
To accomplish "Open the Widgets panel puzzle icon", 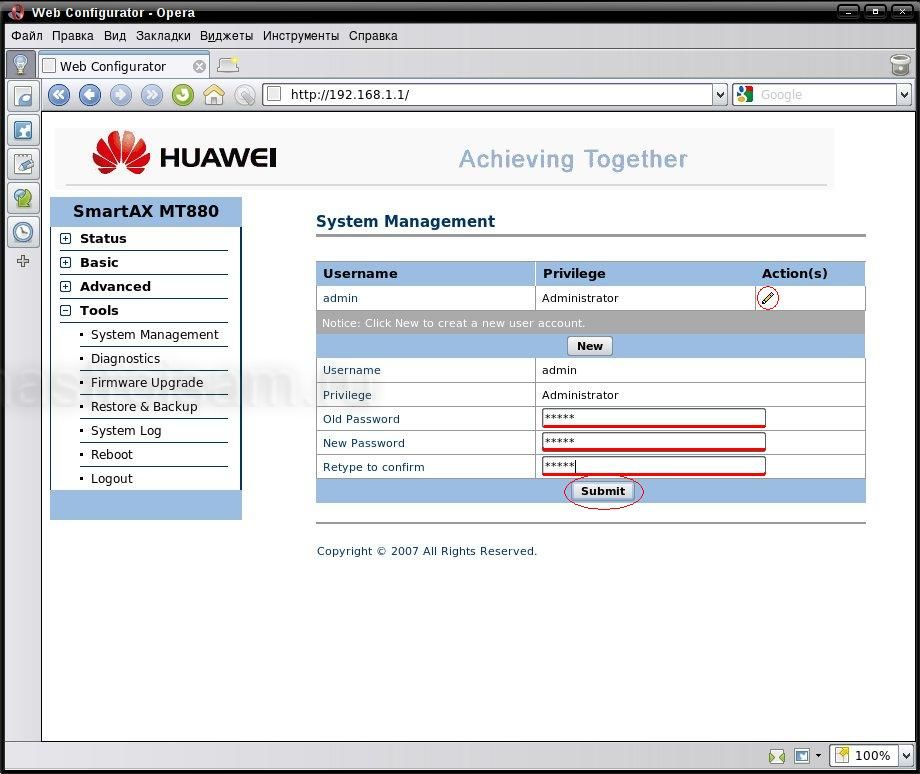I will [23, 130].
